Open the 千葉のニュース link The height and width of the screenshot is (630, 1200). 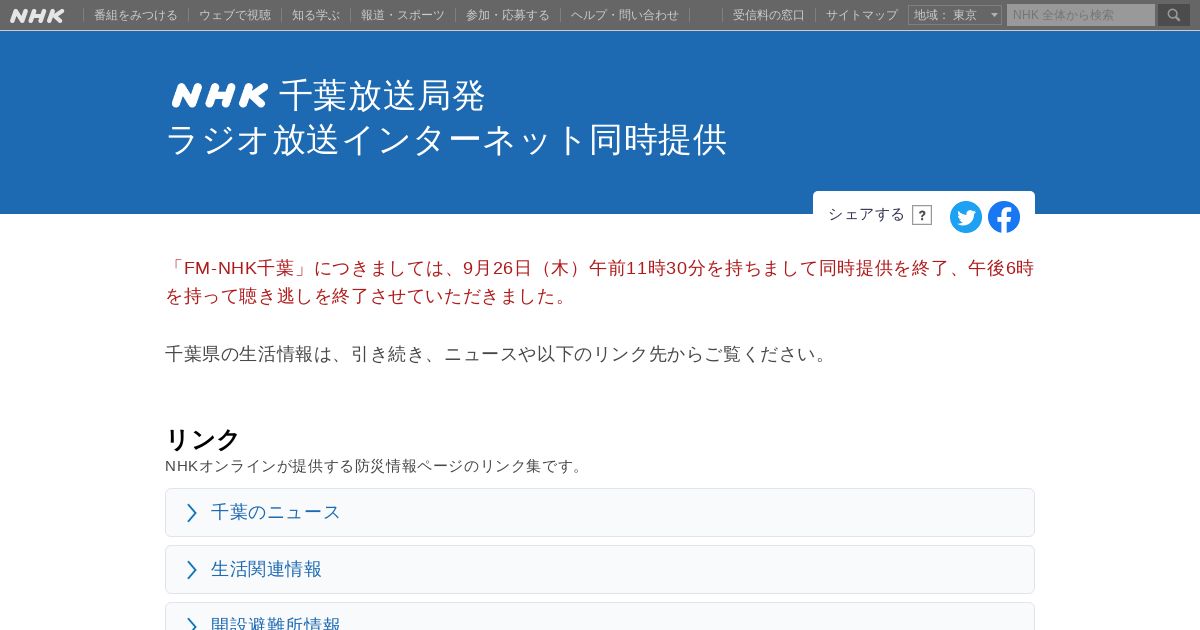pos(600,512)
